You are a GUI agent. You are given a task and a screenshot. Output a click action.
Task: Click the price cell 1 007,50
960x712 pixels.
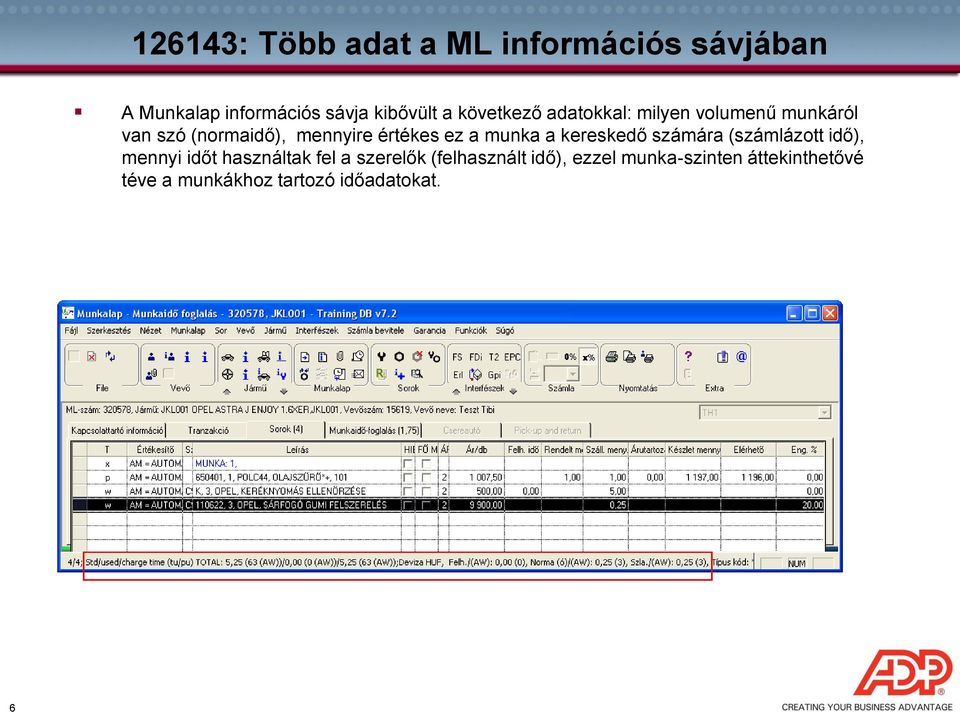476,477
